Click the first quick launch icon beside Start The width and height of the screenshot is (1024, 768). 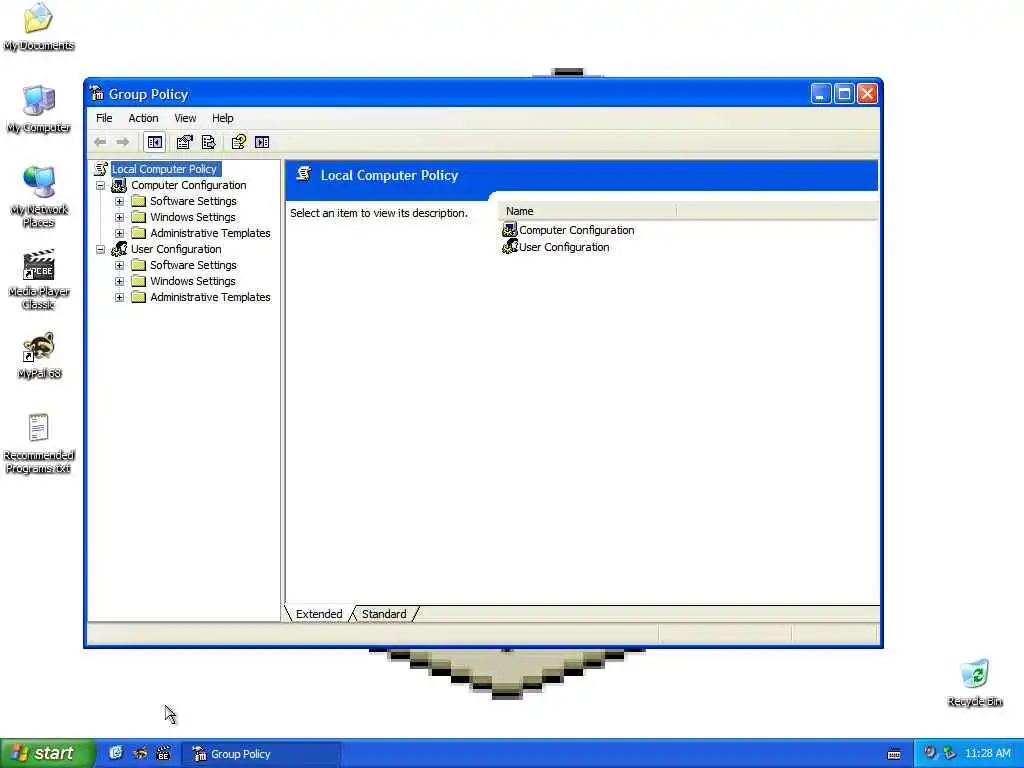[x=116, y=754]
